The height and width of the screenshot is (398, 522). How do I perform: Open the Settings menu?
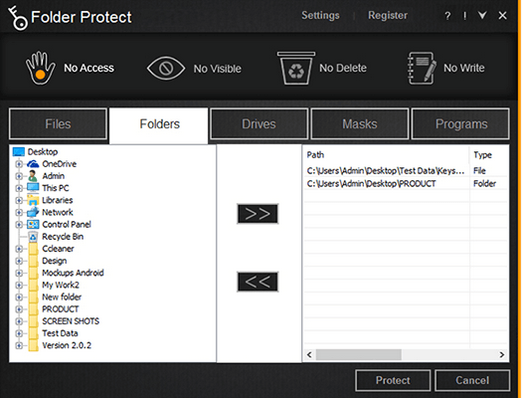click(x=320, y=15)
